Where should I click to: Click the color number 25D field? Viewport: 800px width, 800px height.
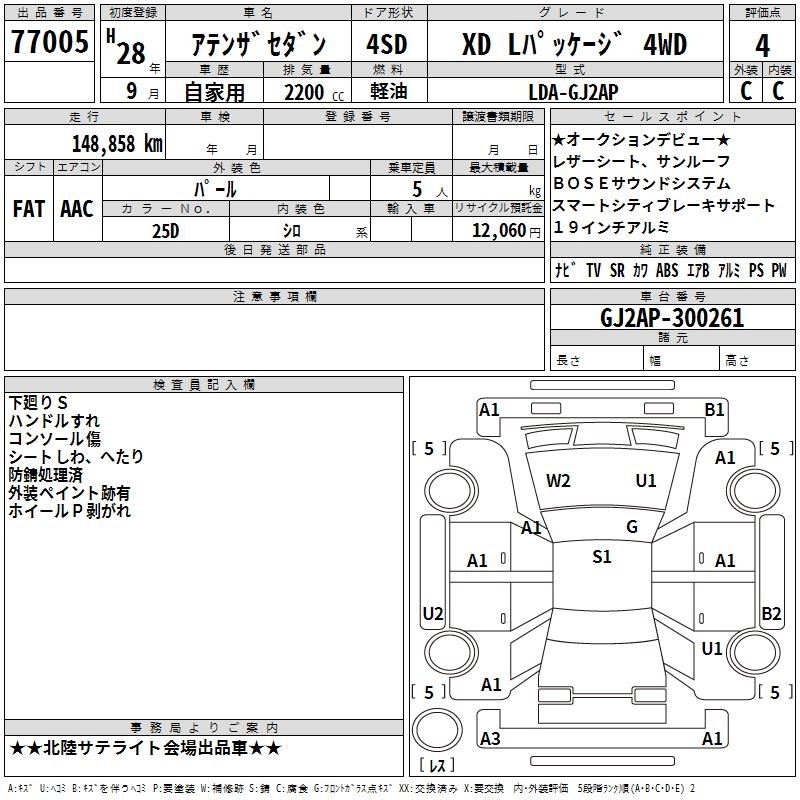tap(166, 230)
